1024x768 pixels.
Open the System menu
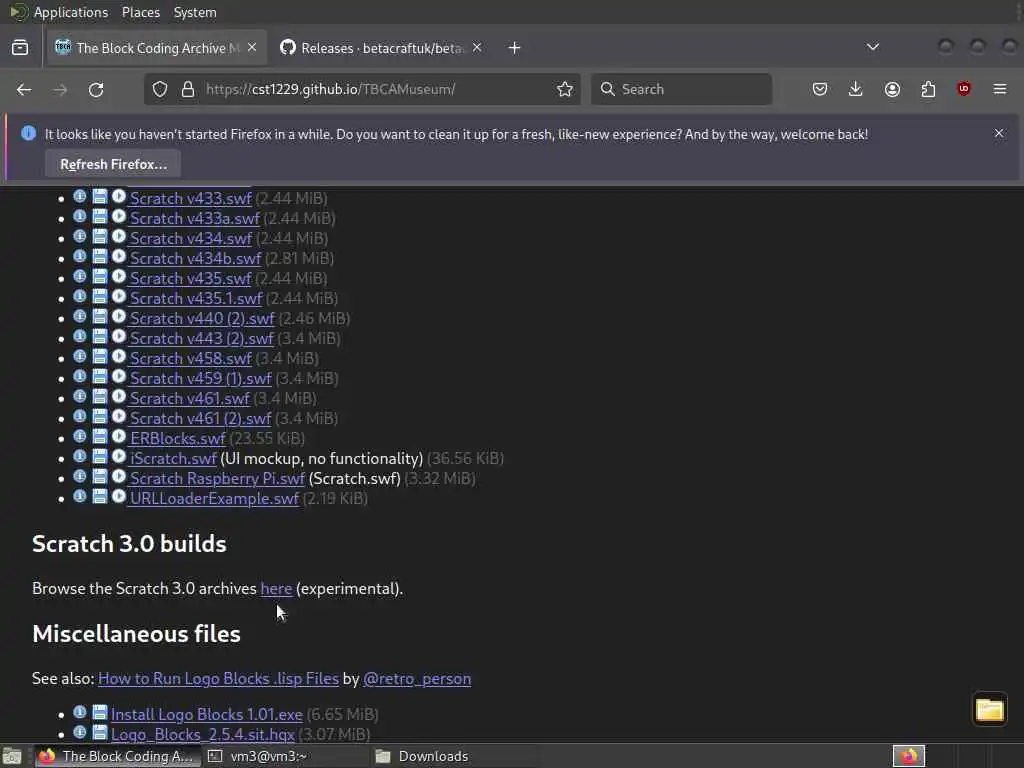[x=195, y=12]
